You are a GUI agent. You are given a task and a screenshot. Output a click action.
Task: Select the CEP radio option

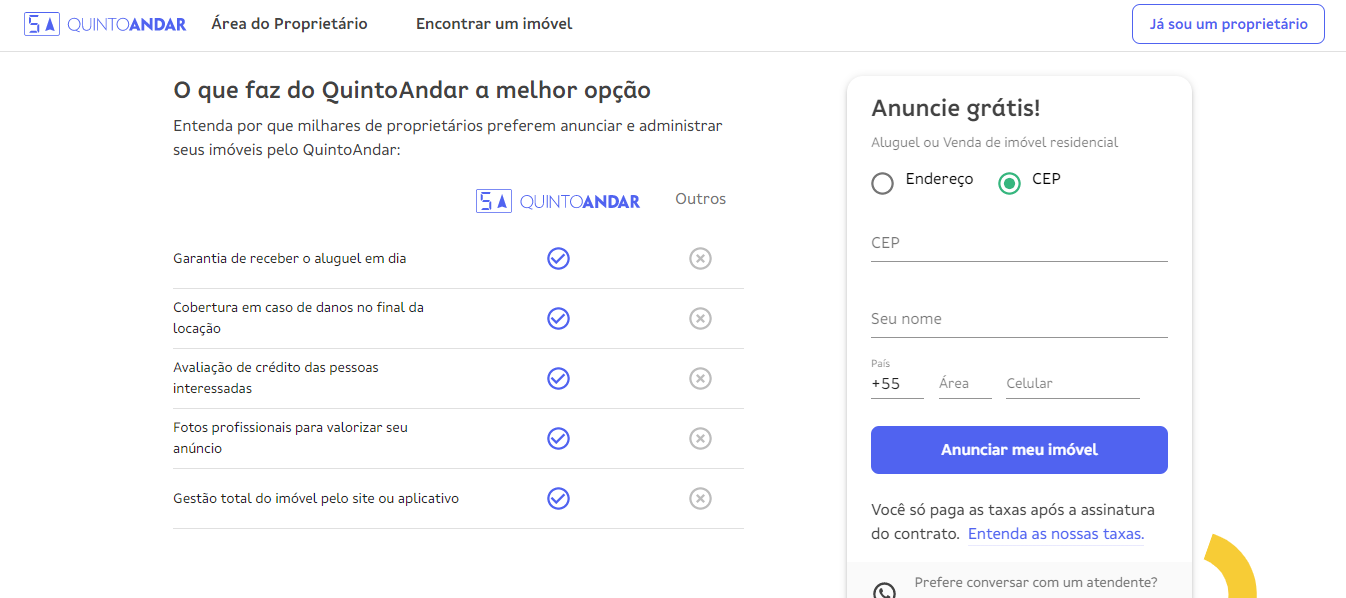pos(1009,183)
